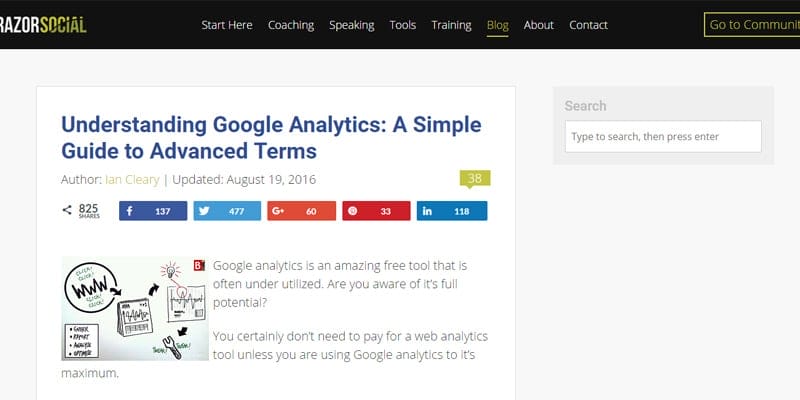Click the search input field
This screenshot has width=800, height=400.
[x=662, y=136]
